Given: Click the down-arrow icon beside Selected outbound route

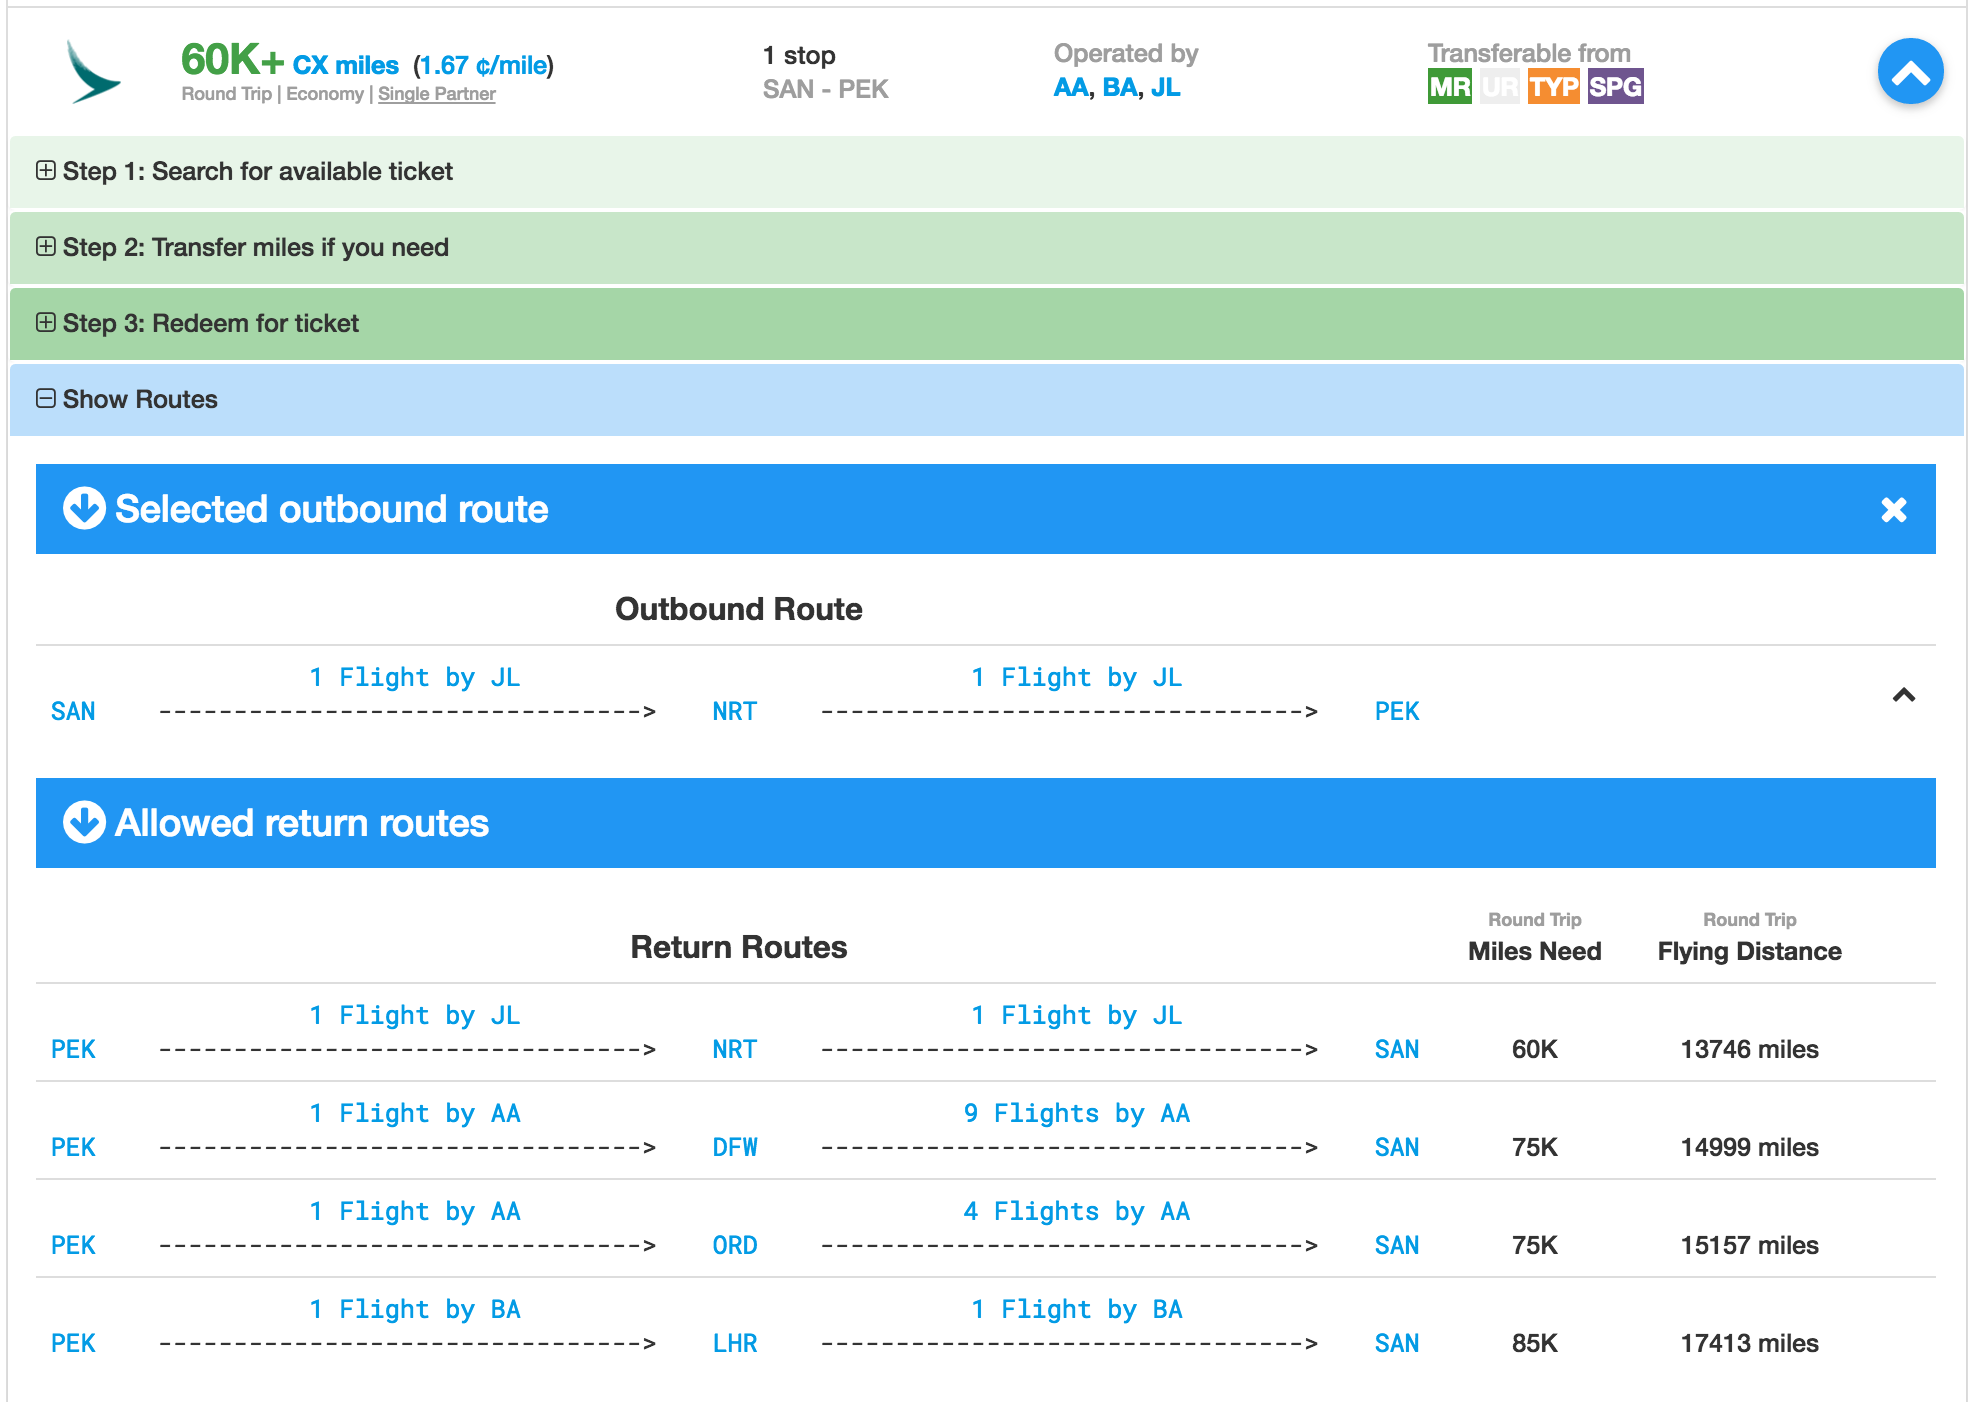Looking at the screenshot, I should pyautogui.click(x=84, y=508).
